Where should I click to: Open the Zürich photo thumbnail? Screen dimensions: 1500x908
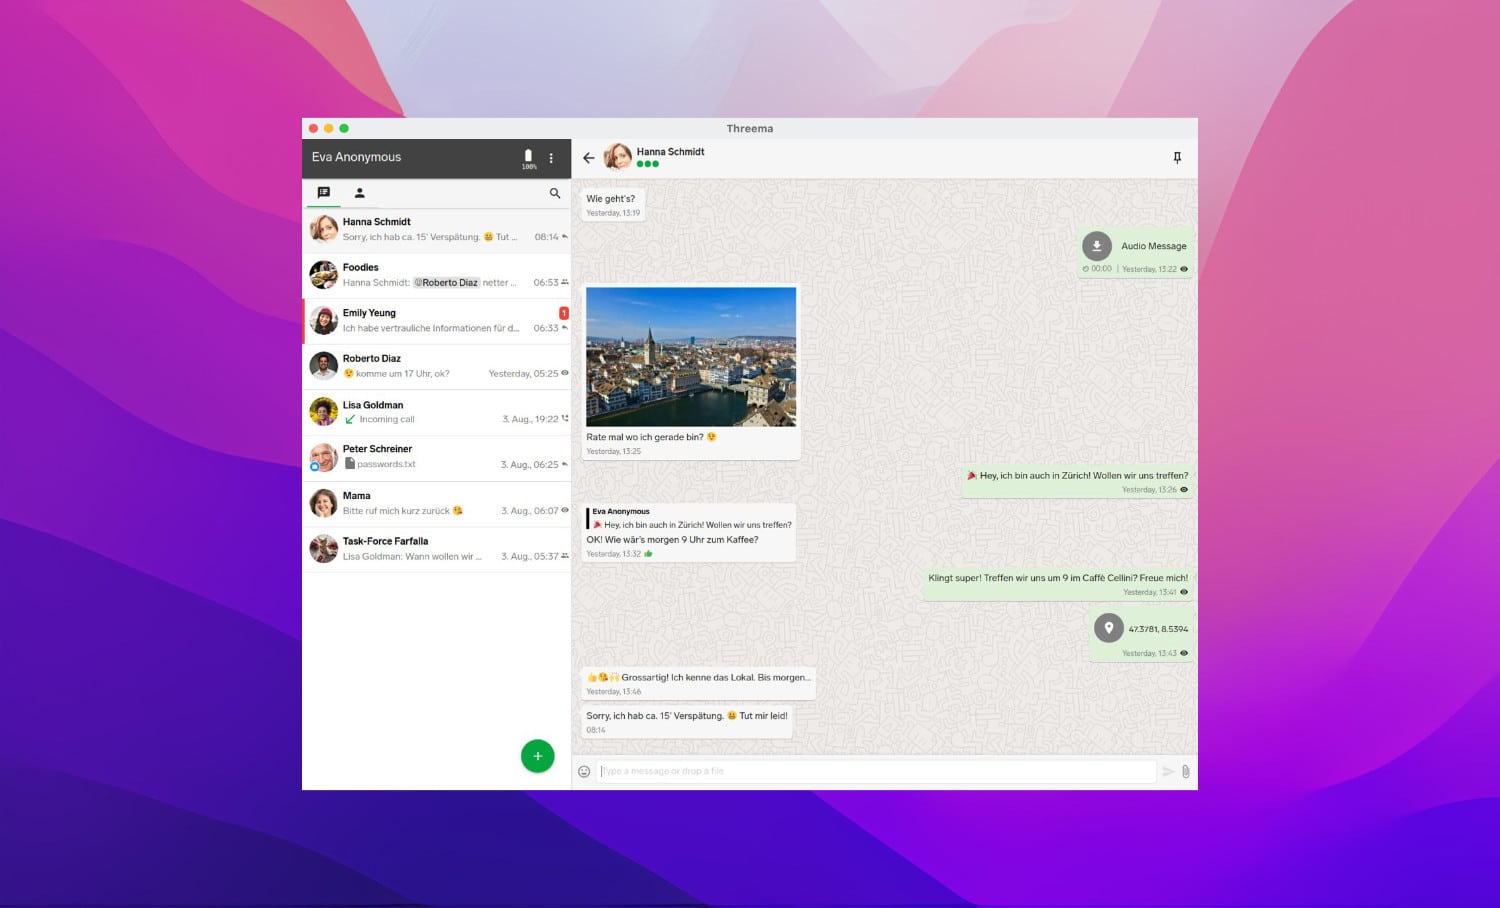tap(691, 357)
